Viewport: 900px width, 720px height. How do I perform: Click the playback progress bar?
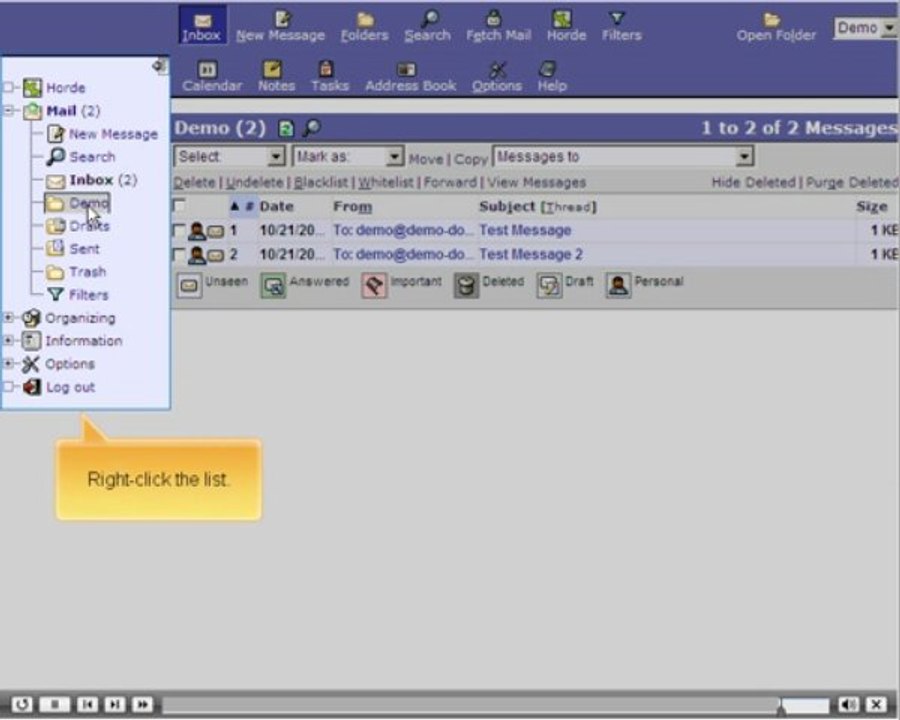[x=496, y=704]
